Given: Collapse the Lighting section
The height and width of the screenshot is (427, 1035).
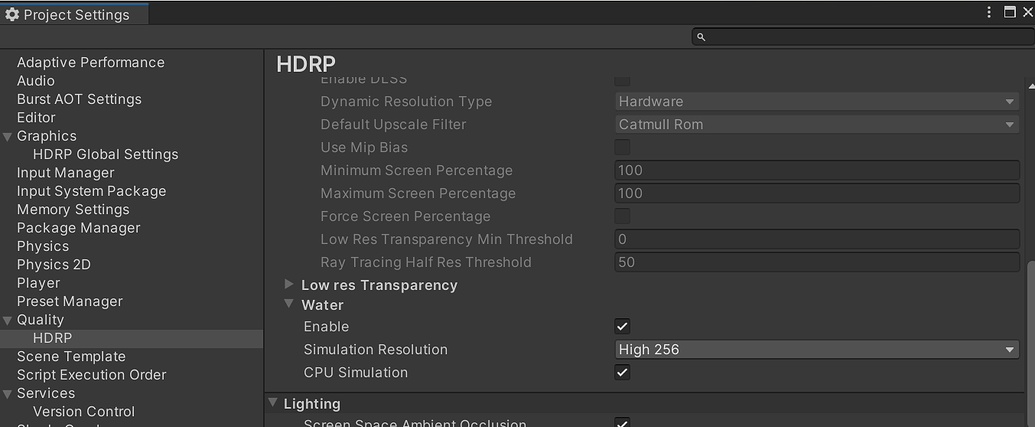Looking at the screenshot, I should coord(273,404).
